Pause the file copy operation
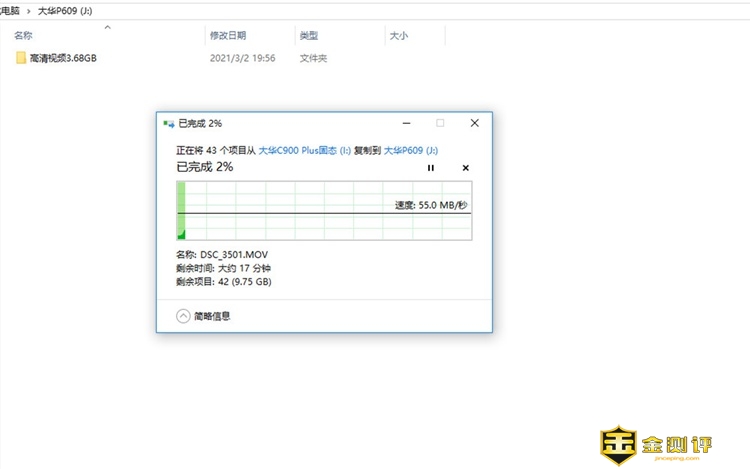 click(431, 168)
